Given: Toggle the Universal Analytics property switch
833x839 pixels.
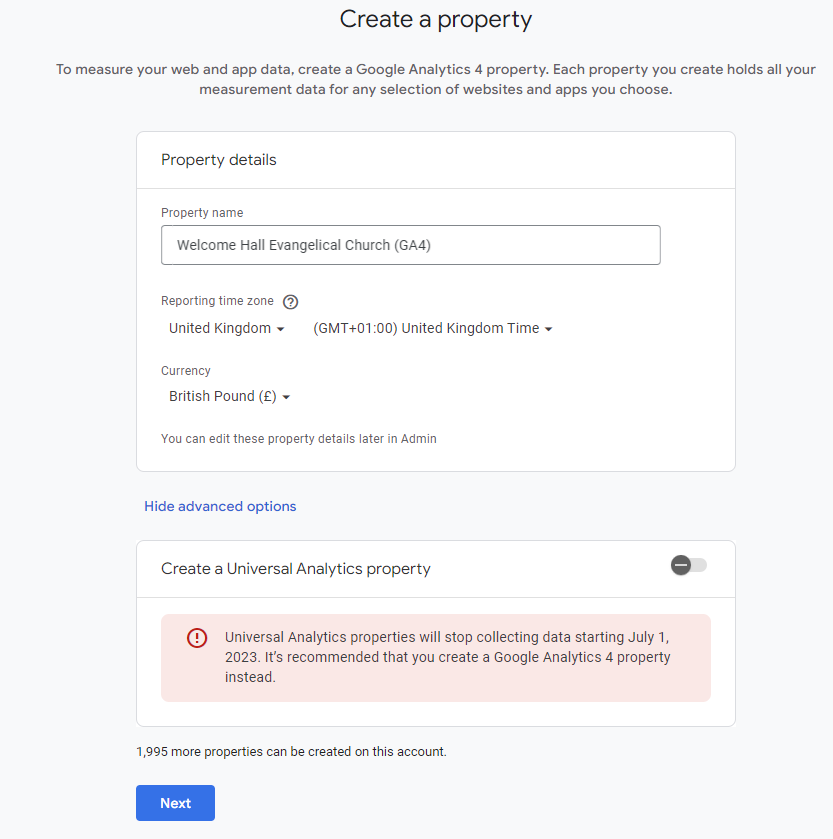Looking at the screenshot, I should [689, 565].
